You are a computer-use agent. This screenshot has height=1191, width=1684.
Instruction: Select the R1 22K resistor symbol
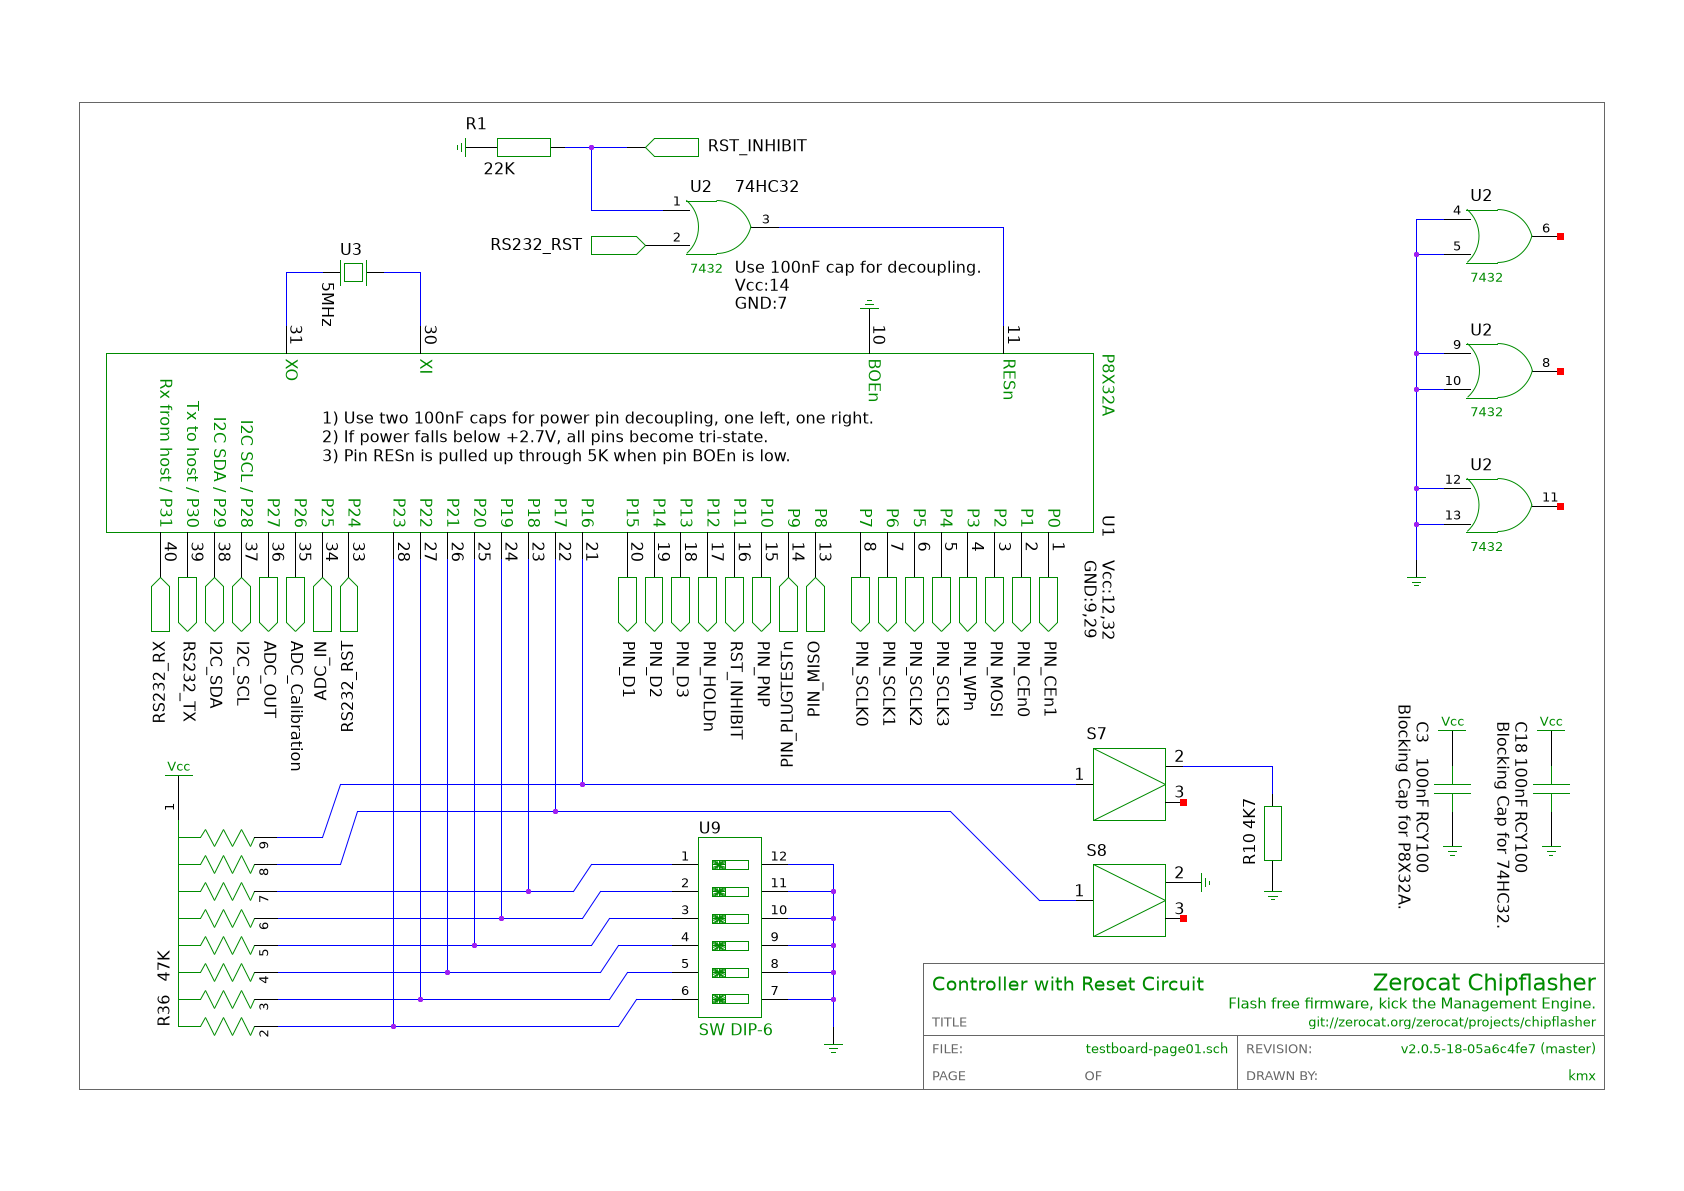pos(523,147)
